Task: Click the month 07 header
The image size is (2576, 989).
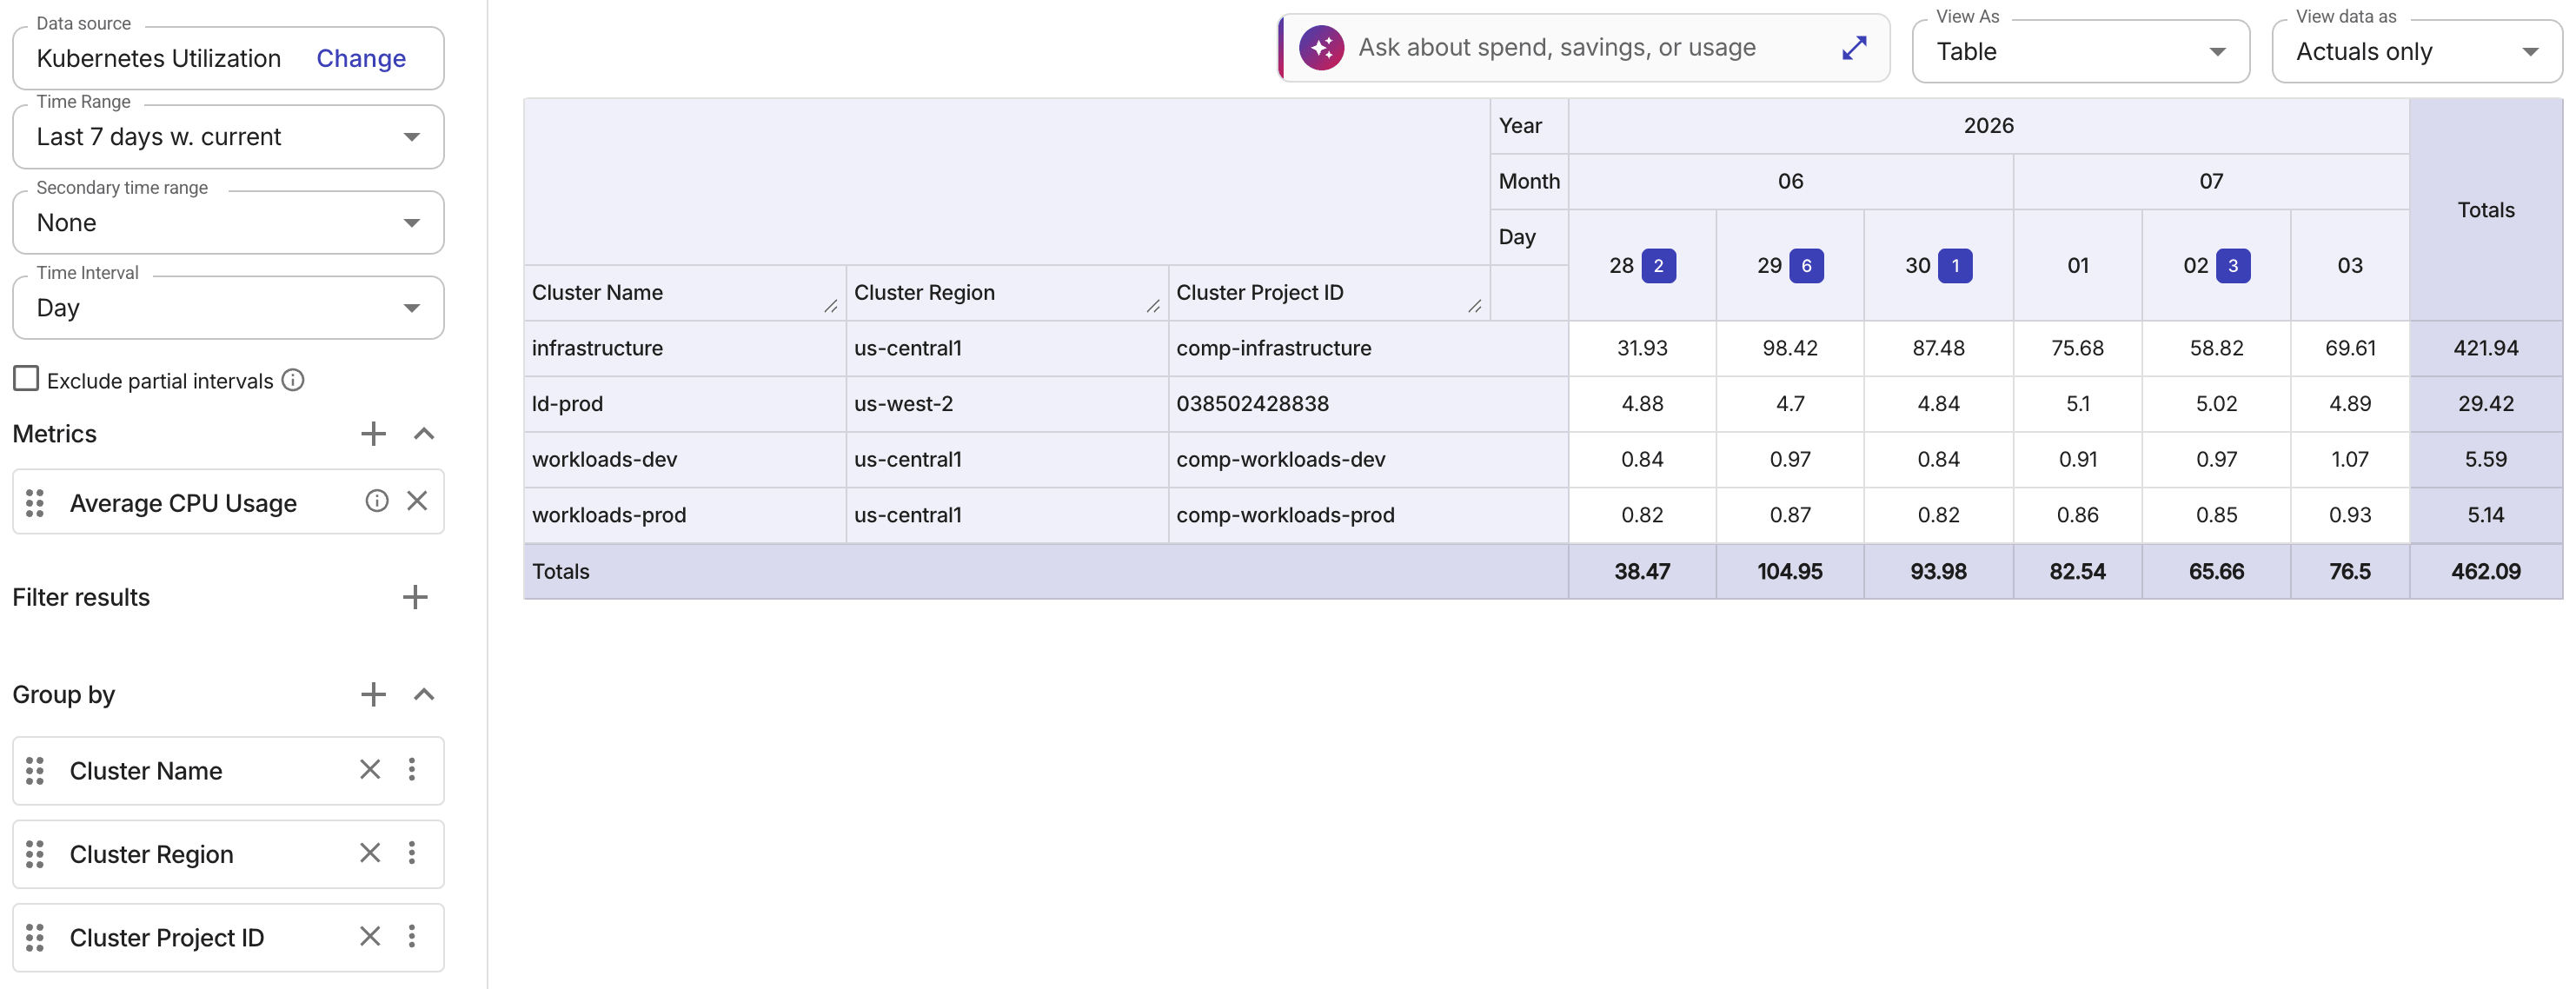Action: pos(2211,181)
